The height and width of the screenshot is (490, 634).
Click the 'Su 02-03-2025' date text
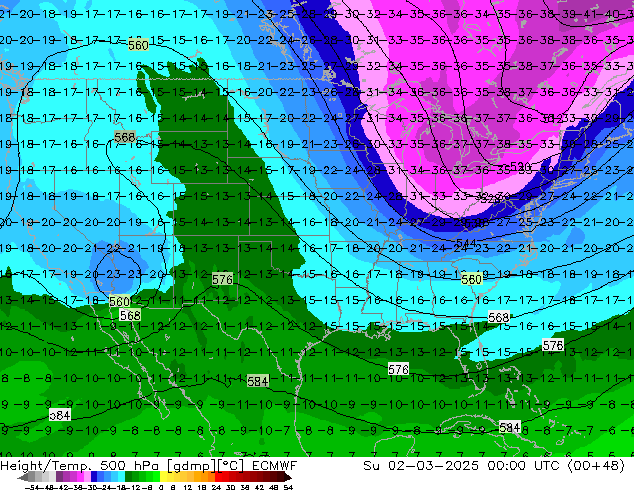coord(421,466)
